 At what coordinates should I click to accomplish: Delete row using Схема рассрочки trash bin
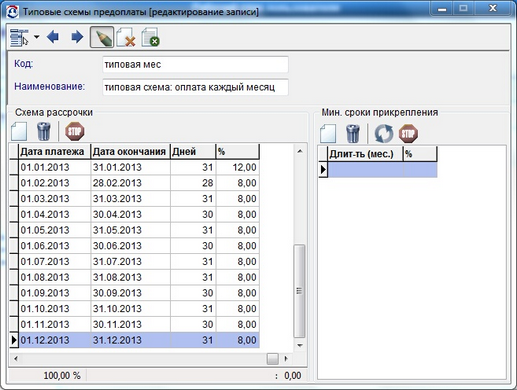[44, 131]
